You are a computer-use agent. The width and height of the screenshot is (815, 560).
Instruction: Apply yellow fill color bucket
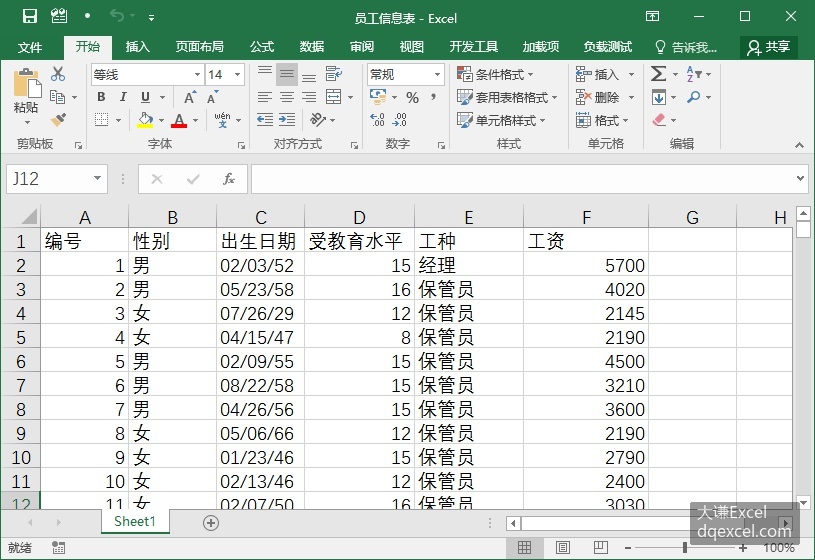pyautogui.click(x=145, y=120)
